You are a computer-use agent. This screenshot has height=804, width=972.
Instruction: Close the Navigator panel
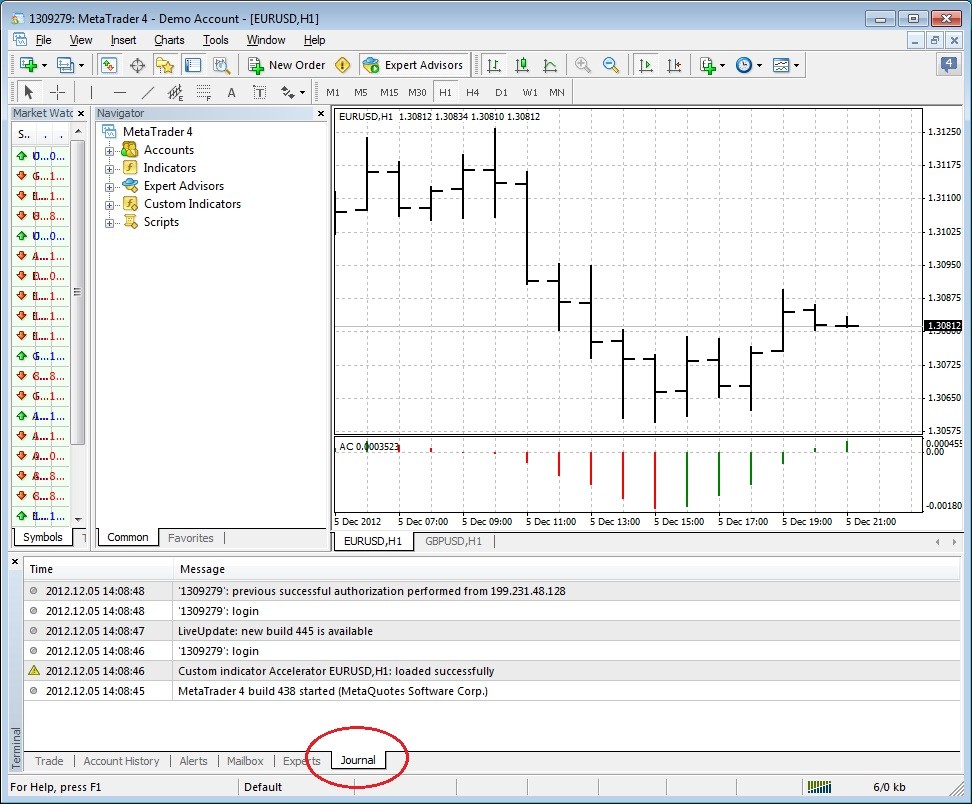pyautogui.click(x=320, y=113)
